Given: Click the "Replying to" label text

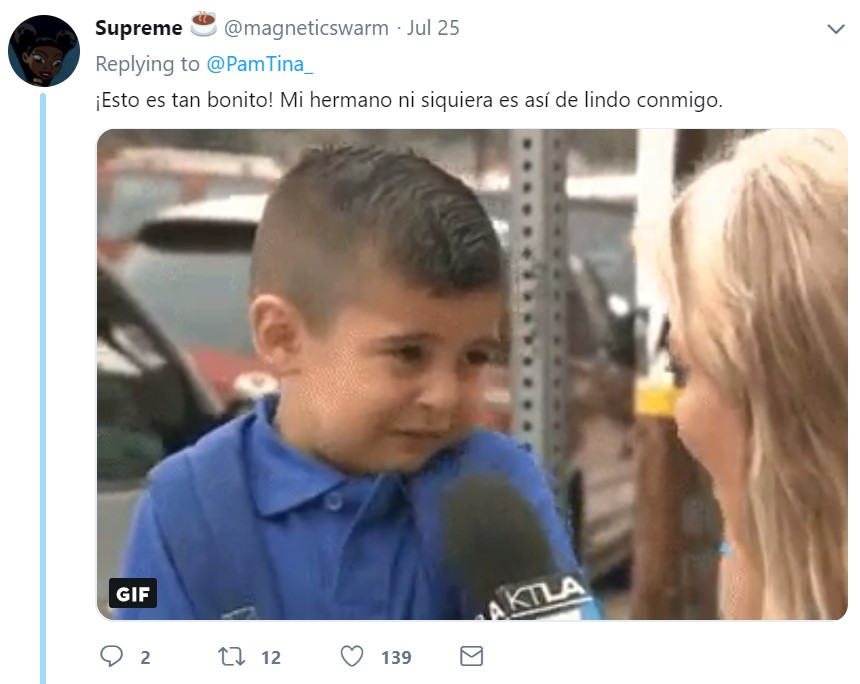Looking at the screenshot, I should tap(148, 64).
